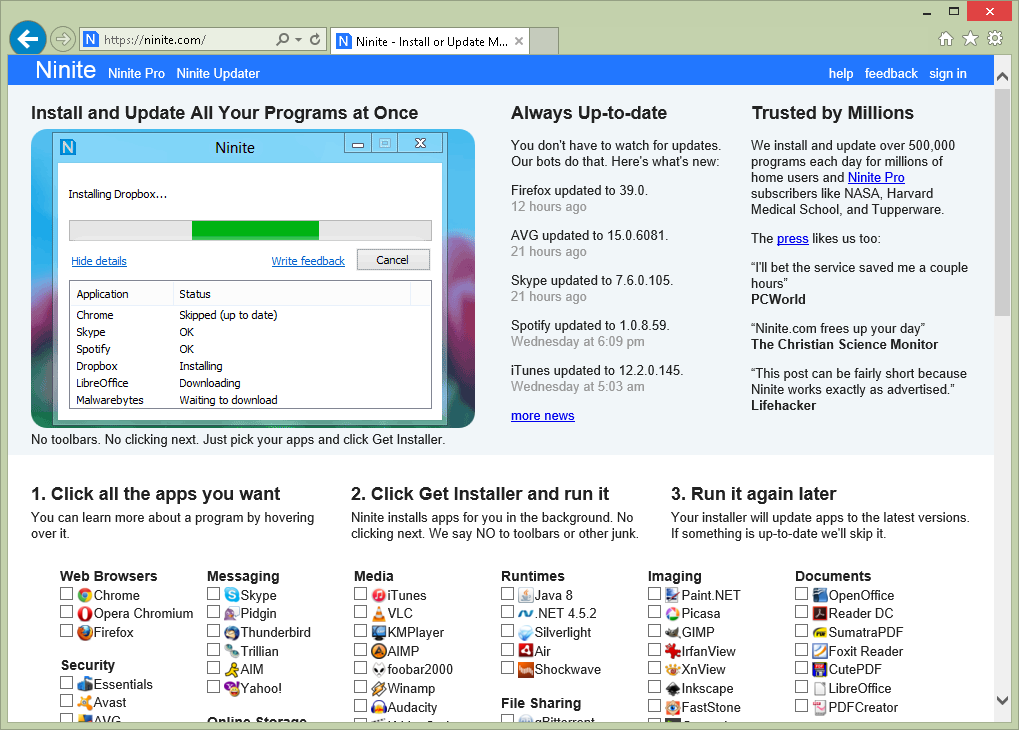Screen dimensions: 1019x730
Task: Check the Firefox checkbox
Action: pos(66,631)
